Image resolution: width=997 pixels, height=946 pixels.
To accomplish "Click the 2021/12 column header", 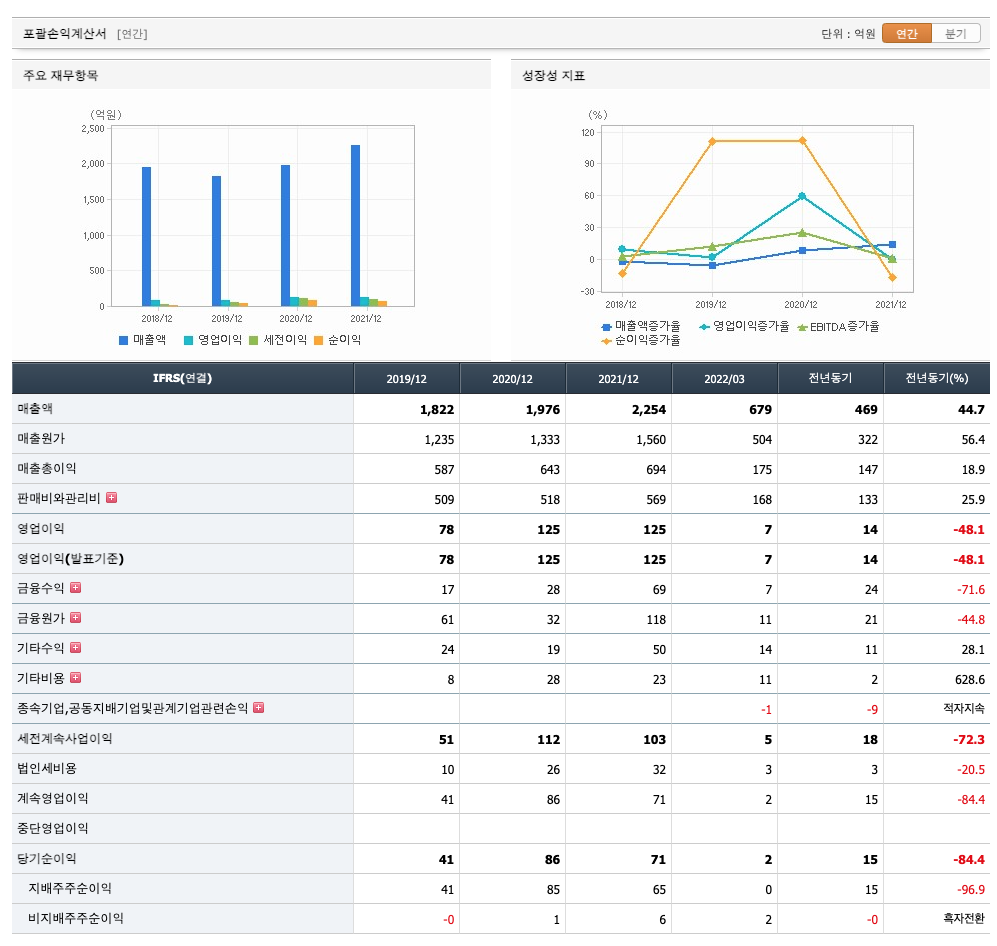I will click(619, 379).
